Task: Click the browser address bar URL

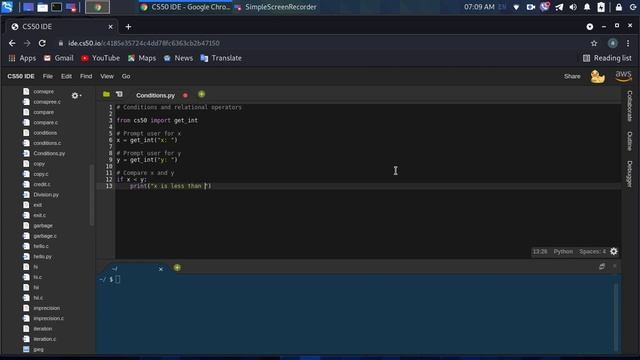Action: point(144,43)
